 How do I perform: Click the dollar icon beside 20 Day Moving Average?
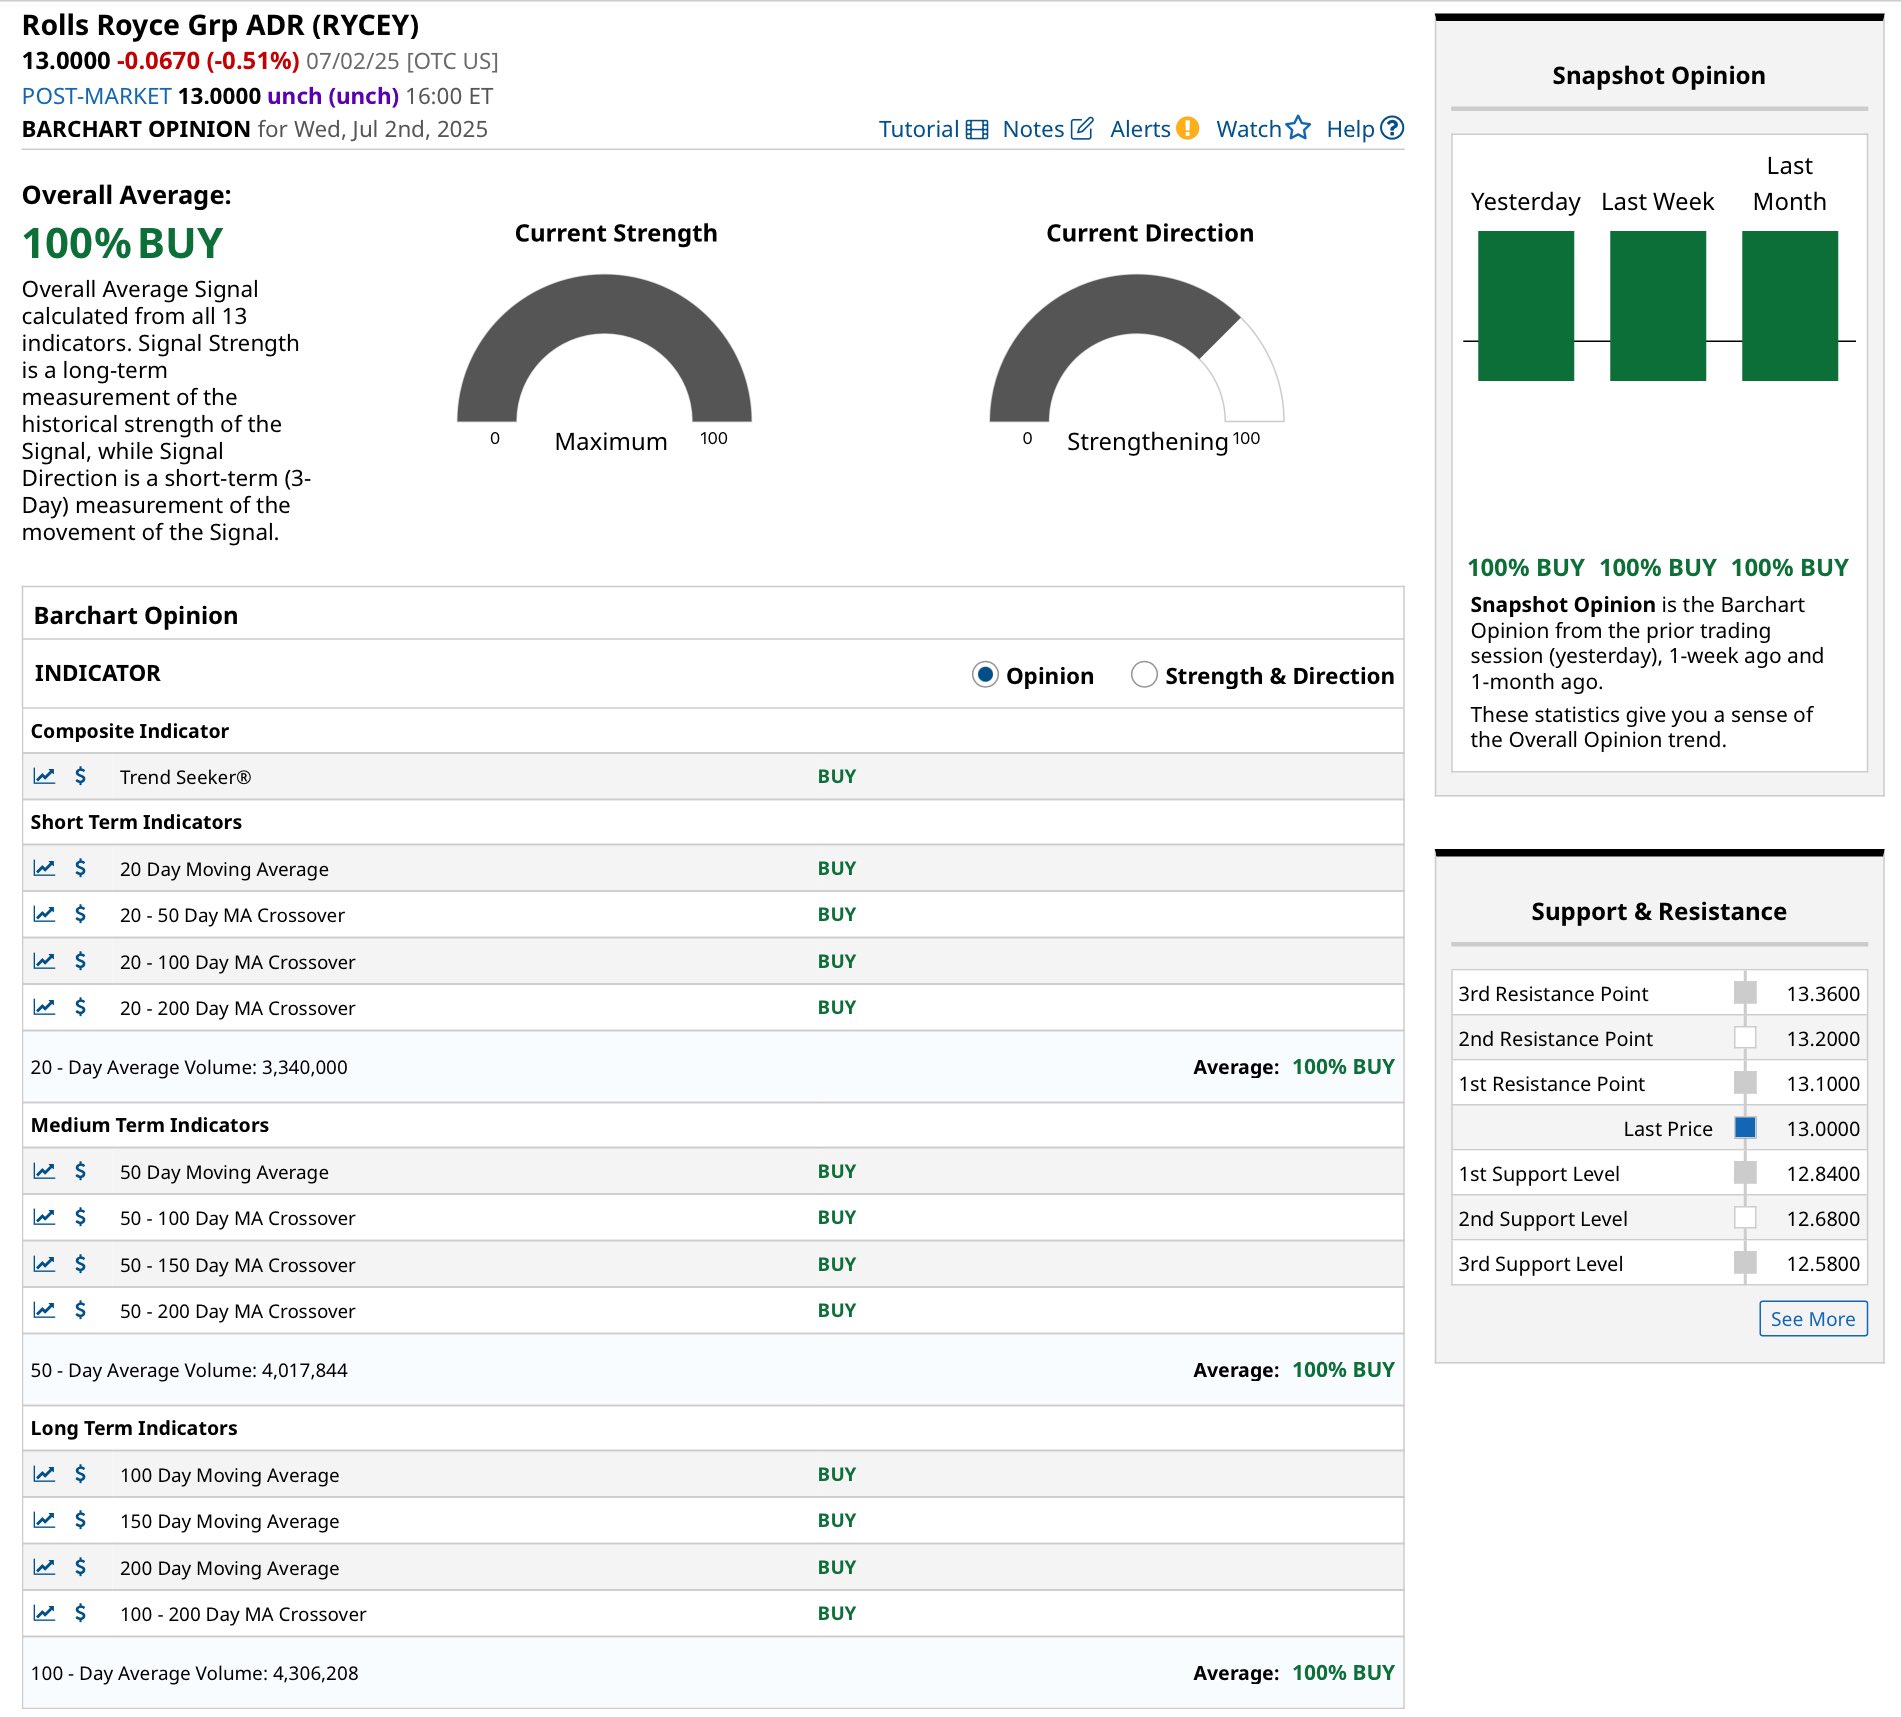pos(80,868)
